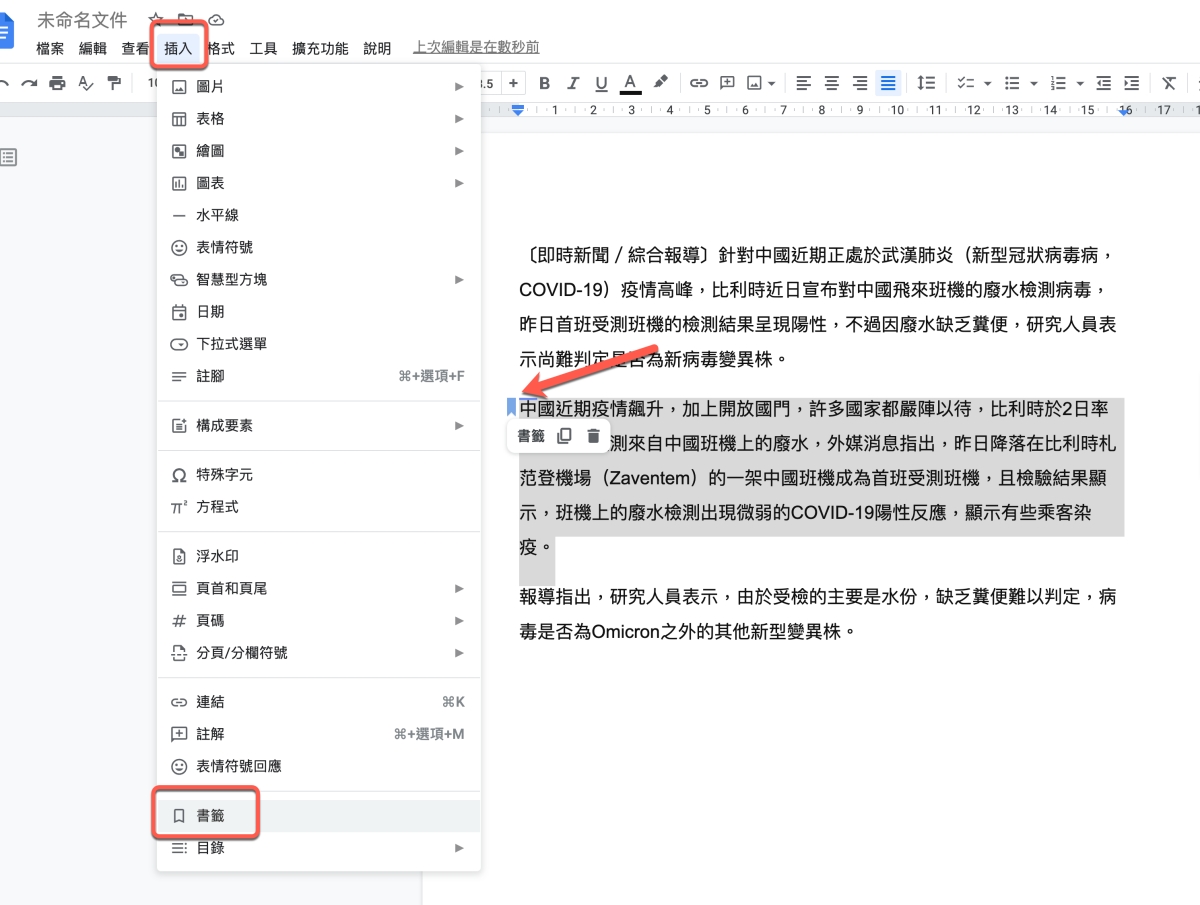Expand the 構成要素 submenu
Viewport: 1200px width, 905px height.
(x=319, y=426)
